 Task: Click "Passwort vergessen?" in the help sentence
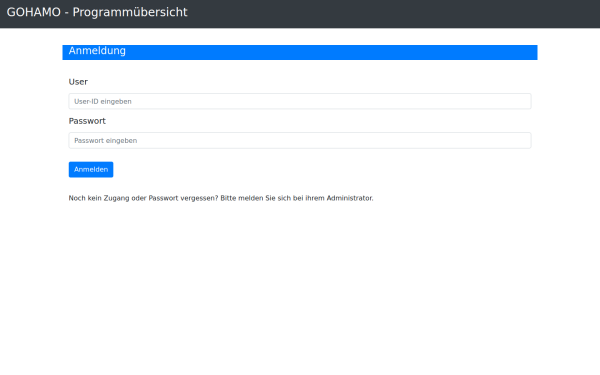[183, 198]
